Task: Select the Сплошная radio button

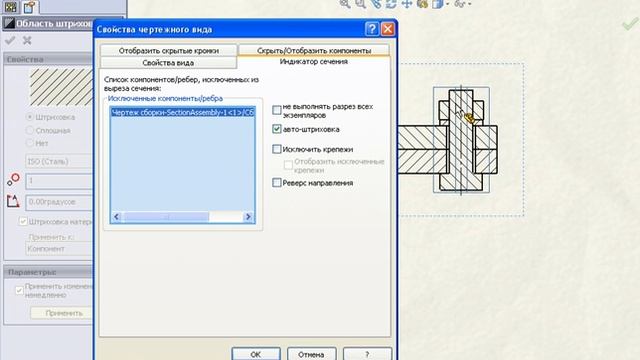Action: click(x=29, y=130)
